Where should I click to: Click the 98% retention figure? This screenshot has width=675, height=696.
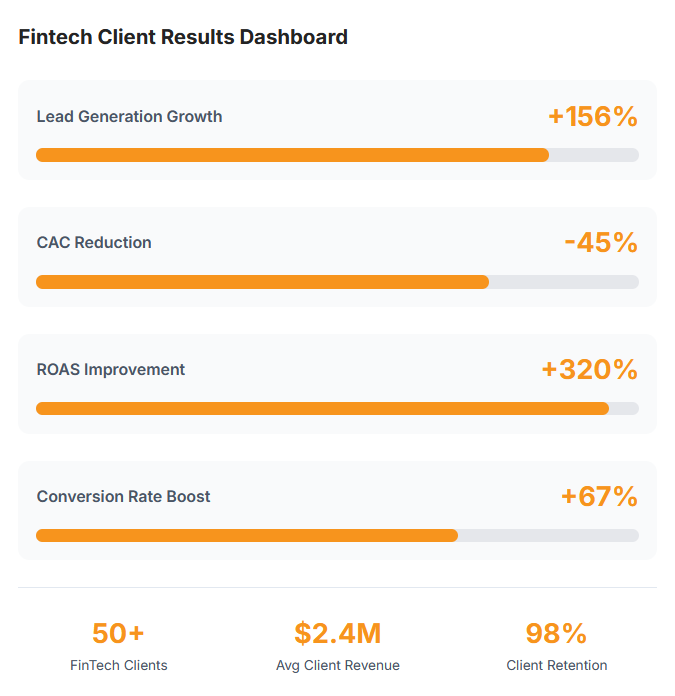556,633
